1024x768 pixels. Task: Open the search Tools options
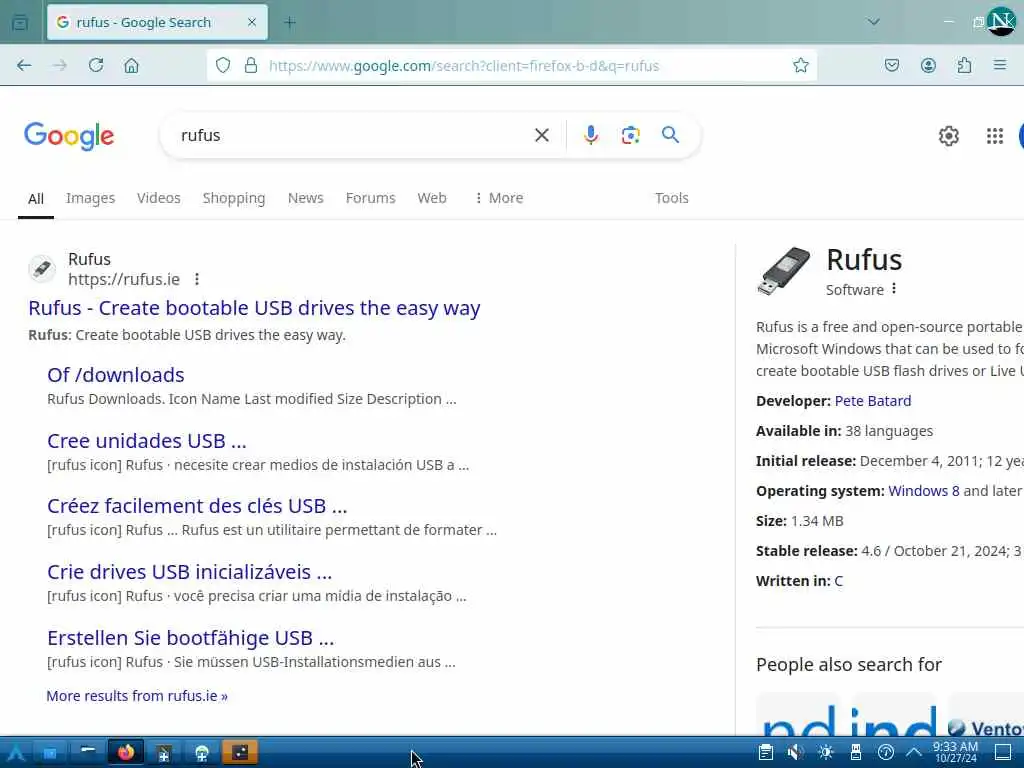[x=671, y=198]
